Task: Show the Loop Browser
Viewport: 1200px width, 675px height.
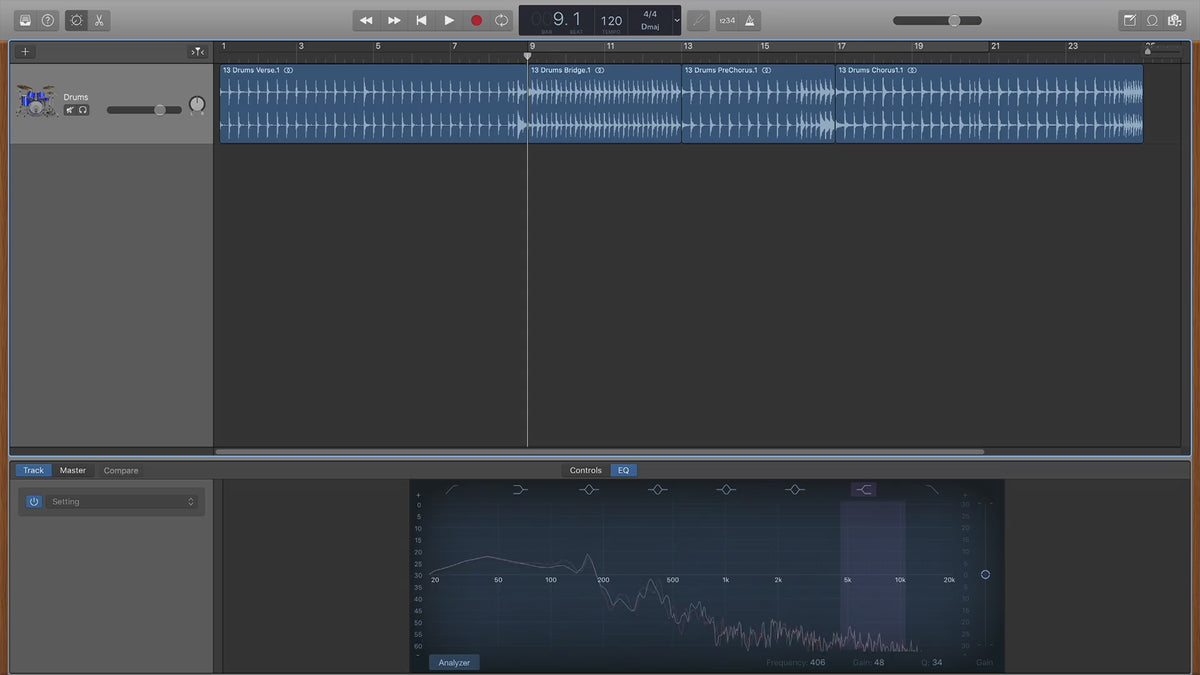Action: click(x=1152, y=20)
